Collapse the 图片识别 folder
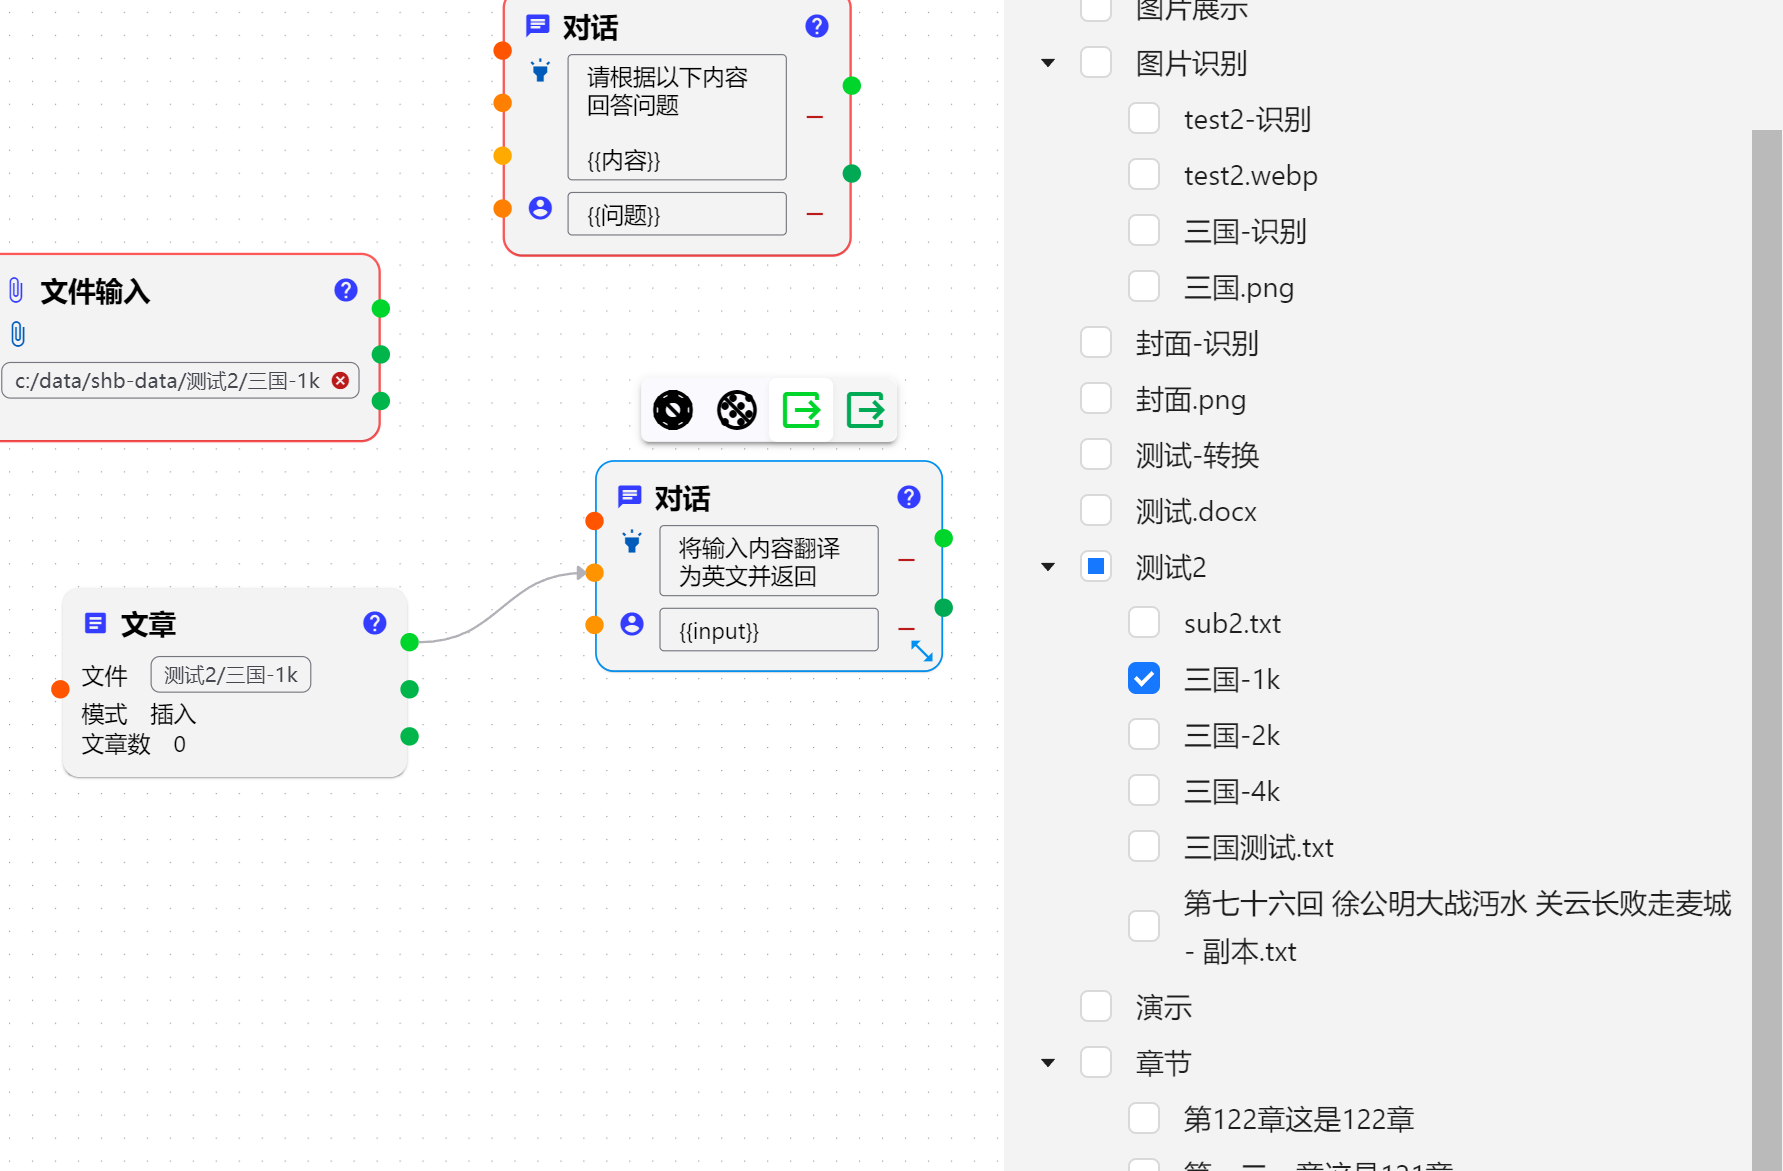This screenshot has height=1171, width=1783. click(1048, 63)
